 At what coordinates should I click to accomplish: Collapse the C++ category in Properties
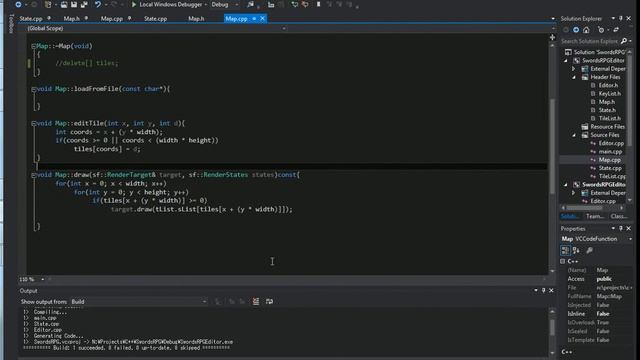click(x=563, y=261)
